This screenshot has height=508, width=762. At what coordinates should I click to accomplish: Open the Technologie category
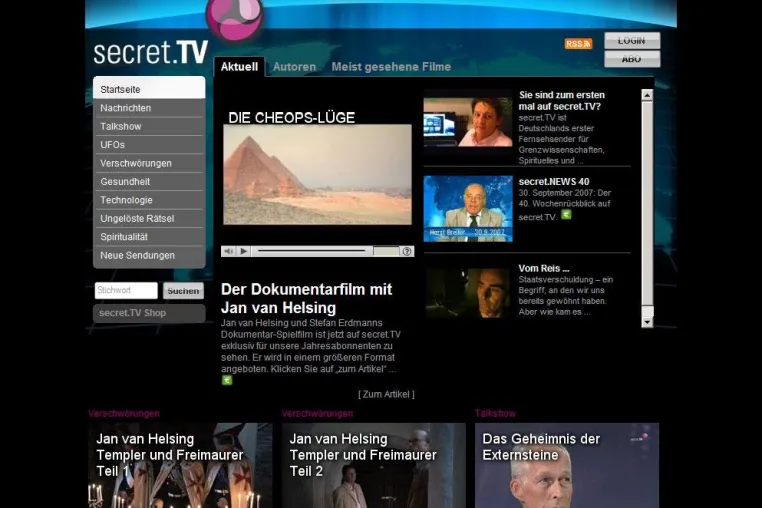click(149, 200)
